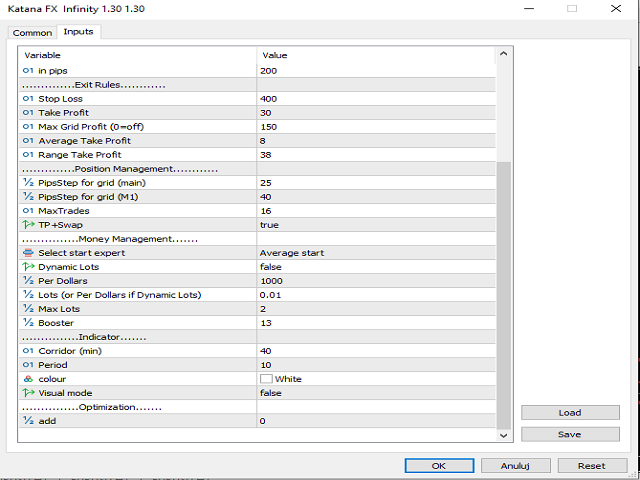Click the Load button
Image resolution: width=640 pixels, height=480 pixels.
[x=570, y=413]
